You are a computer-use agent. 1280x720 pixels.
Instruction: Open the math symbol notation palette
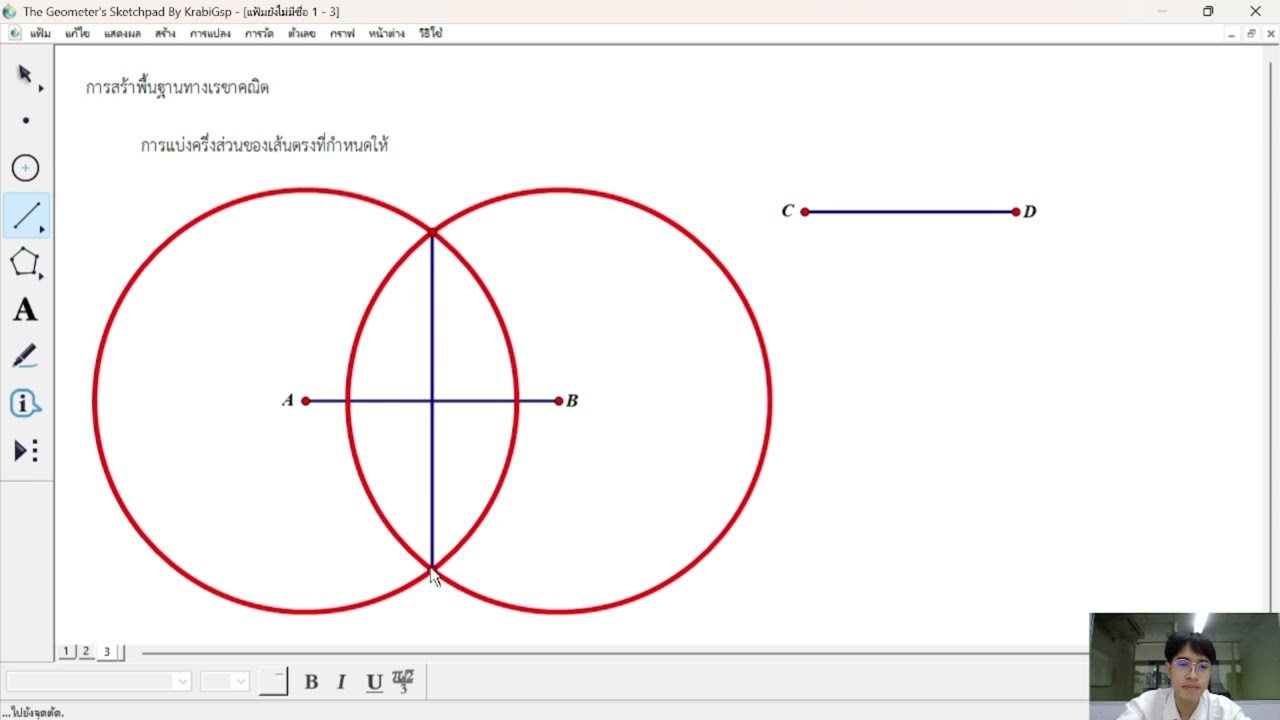[x=403, y=682]
